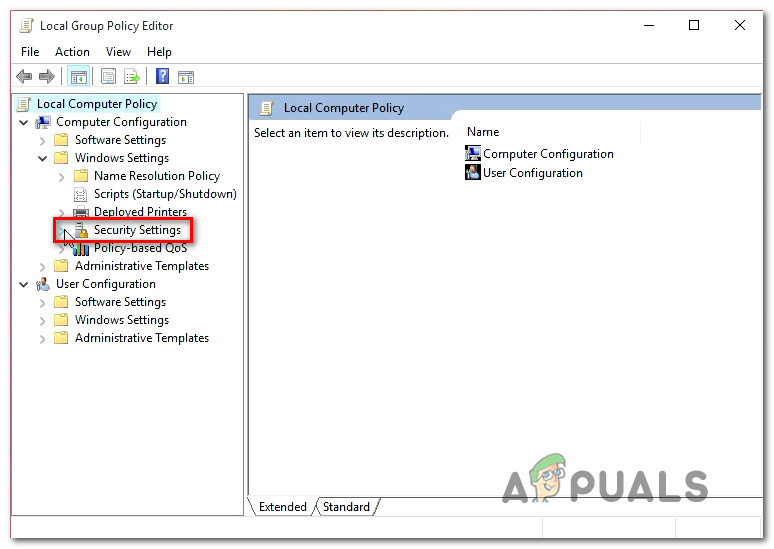
Task: Click the Back arrow toolbar icon
Action: [24, 77]
